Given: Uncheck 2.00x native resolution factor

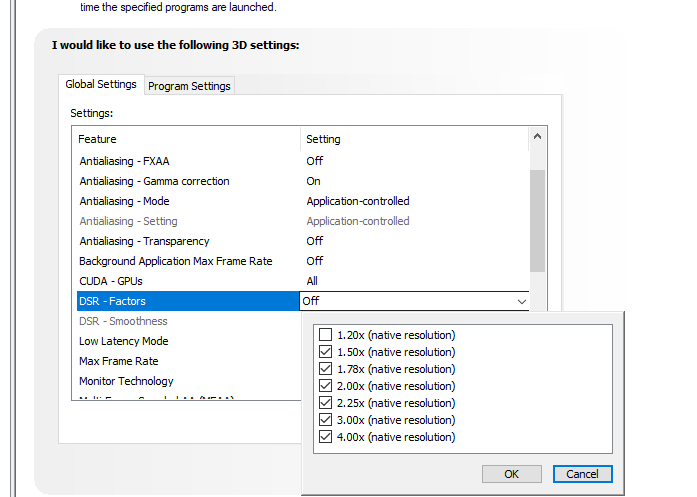Looking at the screenshot, I should [325, 386].
